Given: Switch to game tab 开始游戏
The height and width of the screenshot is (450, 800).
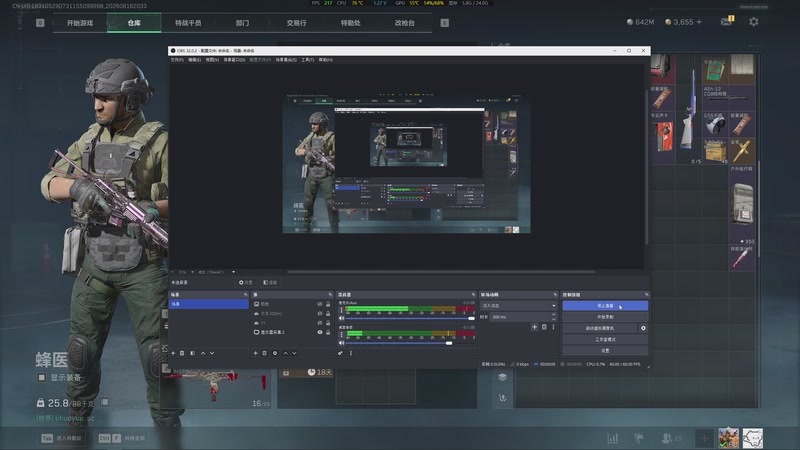Looking at the screenshot, I should [x=80, y=22].
